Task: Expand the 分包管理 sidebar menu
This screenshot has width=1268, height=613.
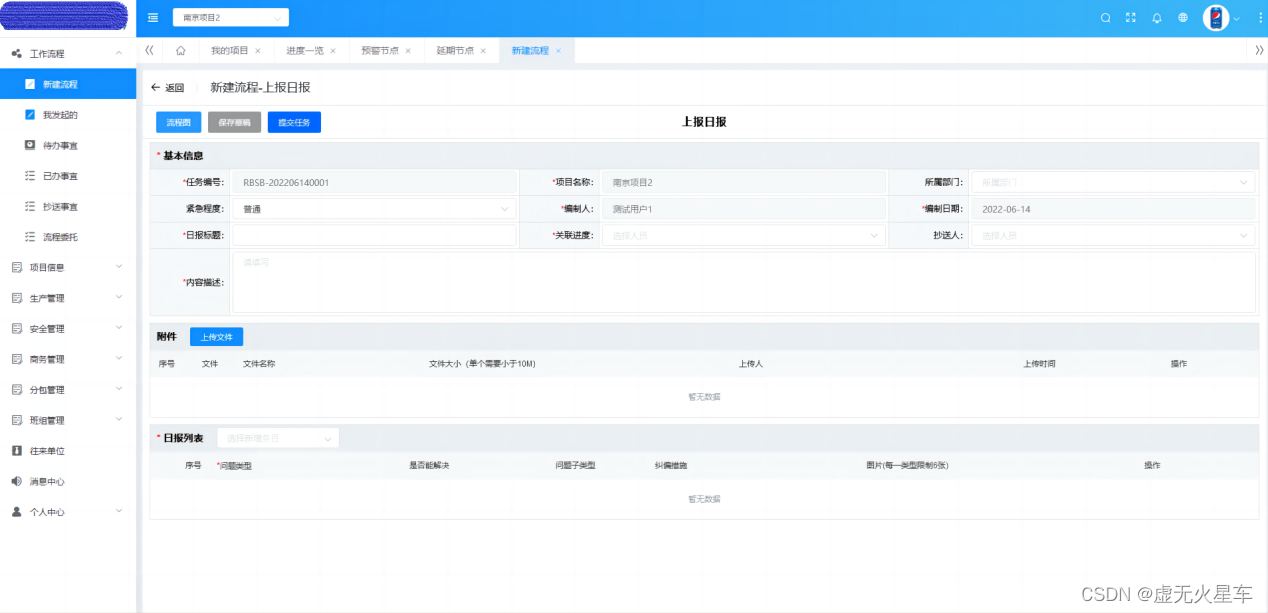Action: point(68,389)
